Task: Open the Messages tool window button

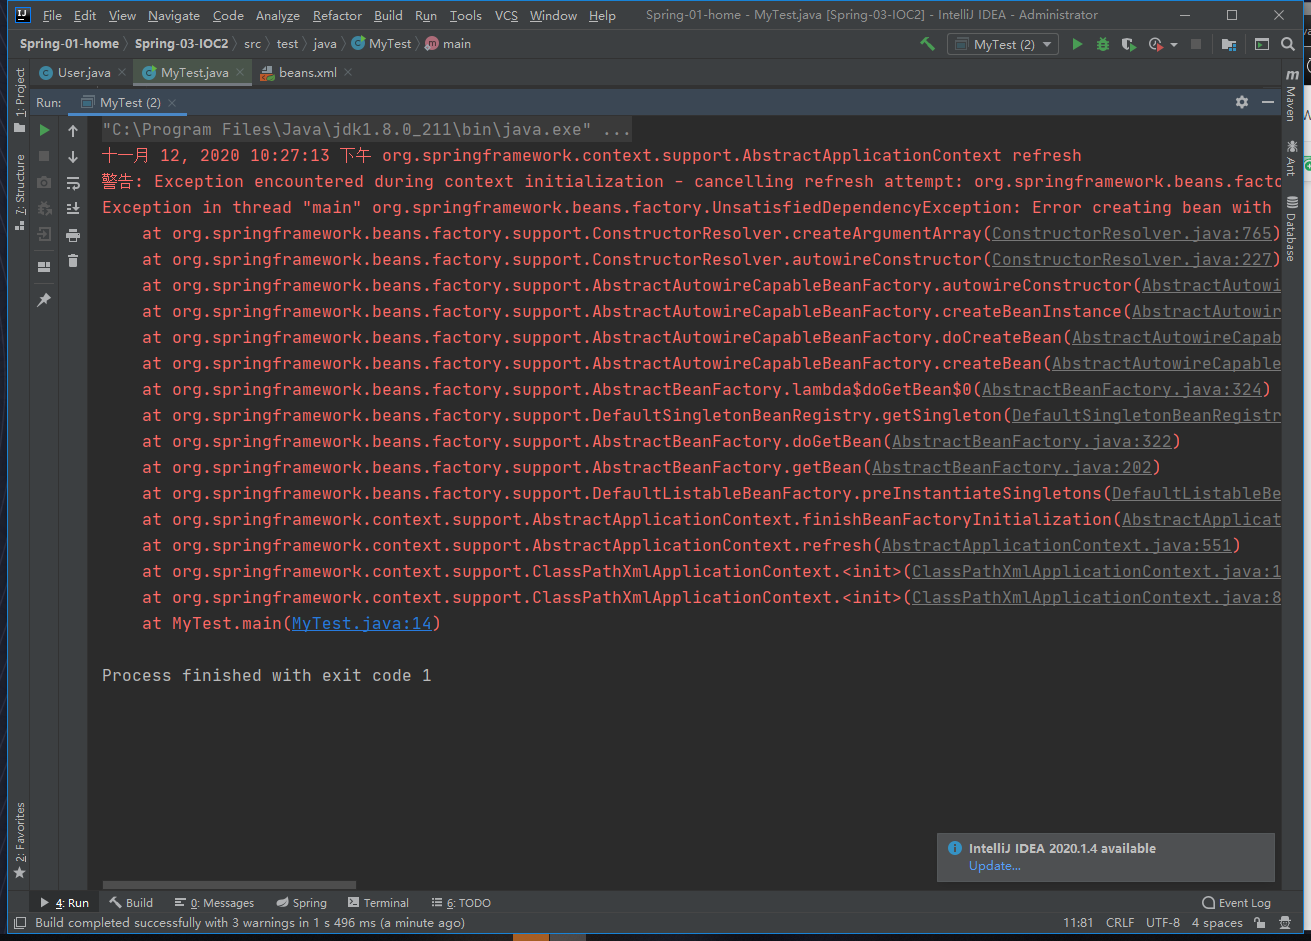Action: coord(214,903)
